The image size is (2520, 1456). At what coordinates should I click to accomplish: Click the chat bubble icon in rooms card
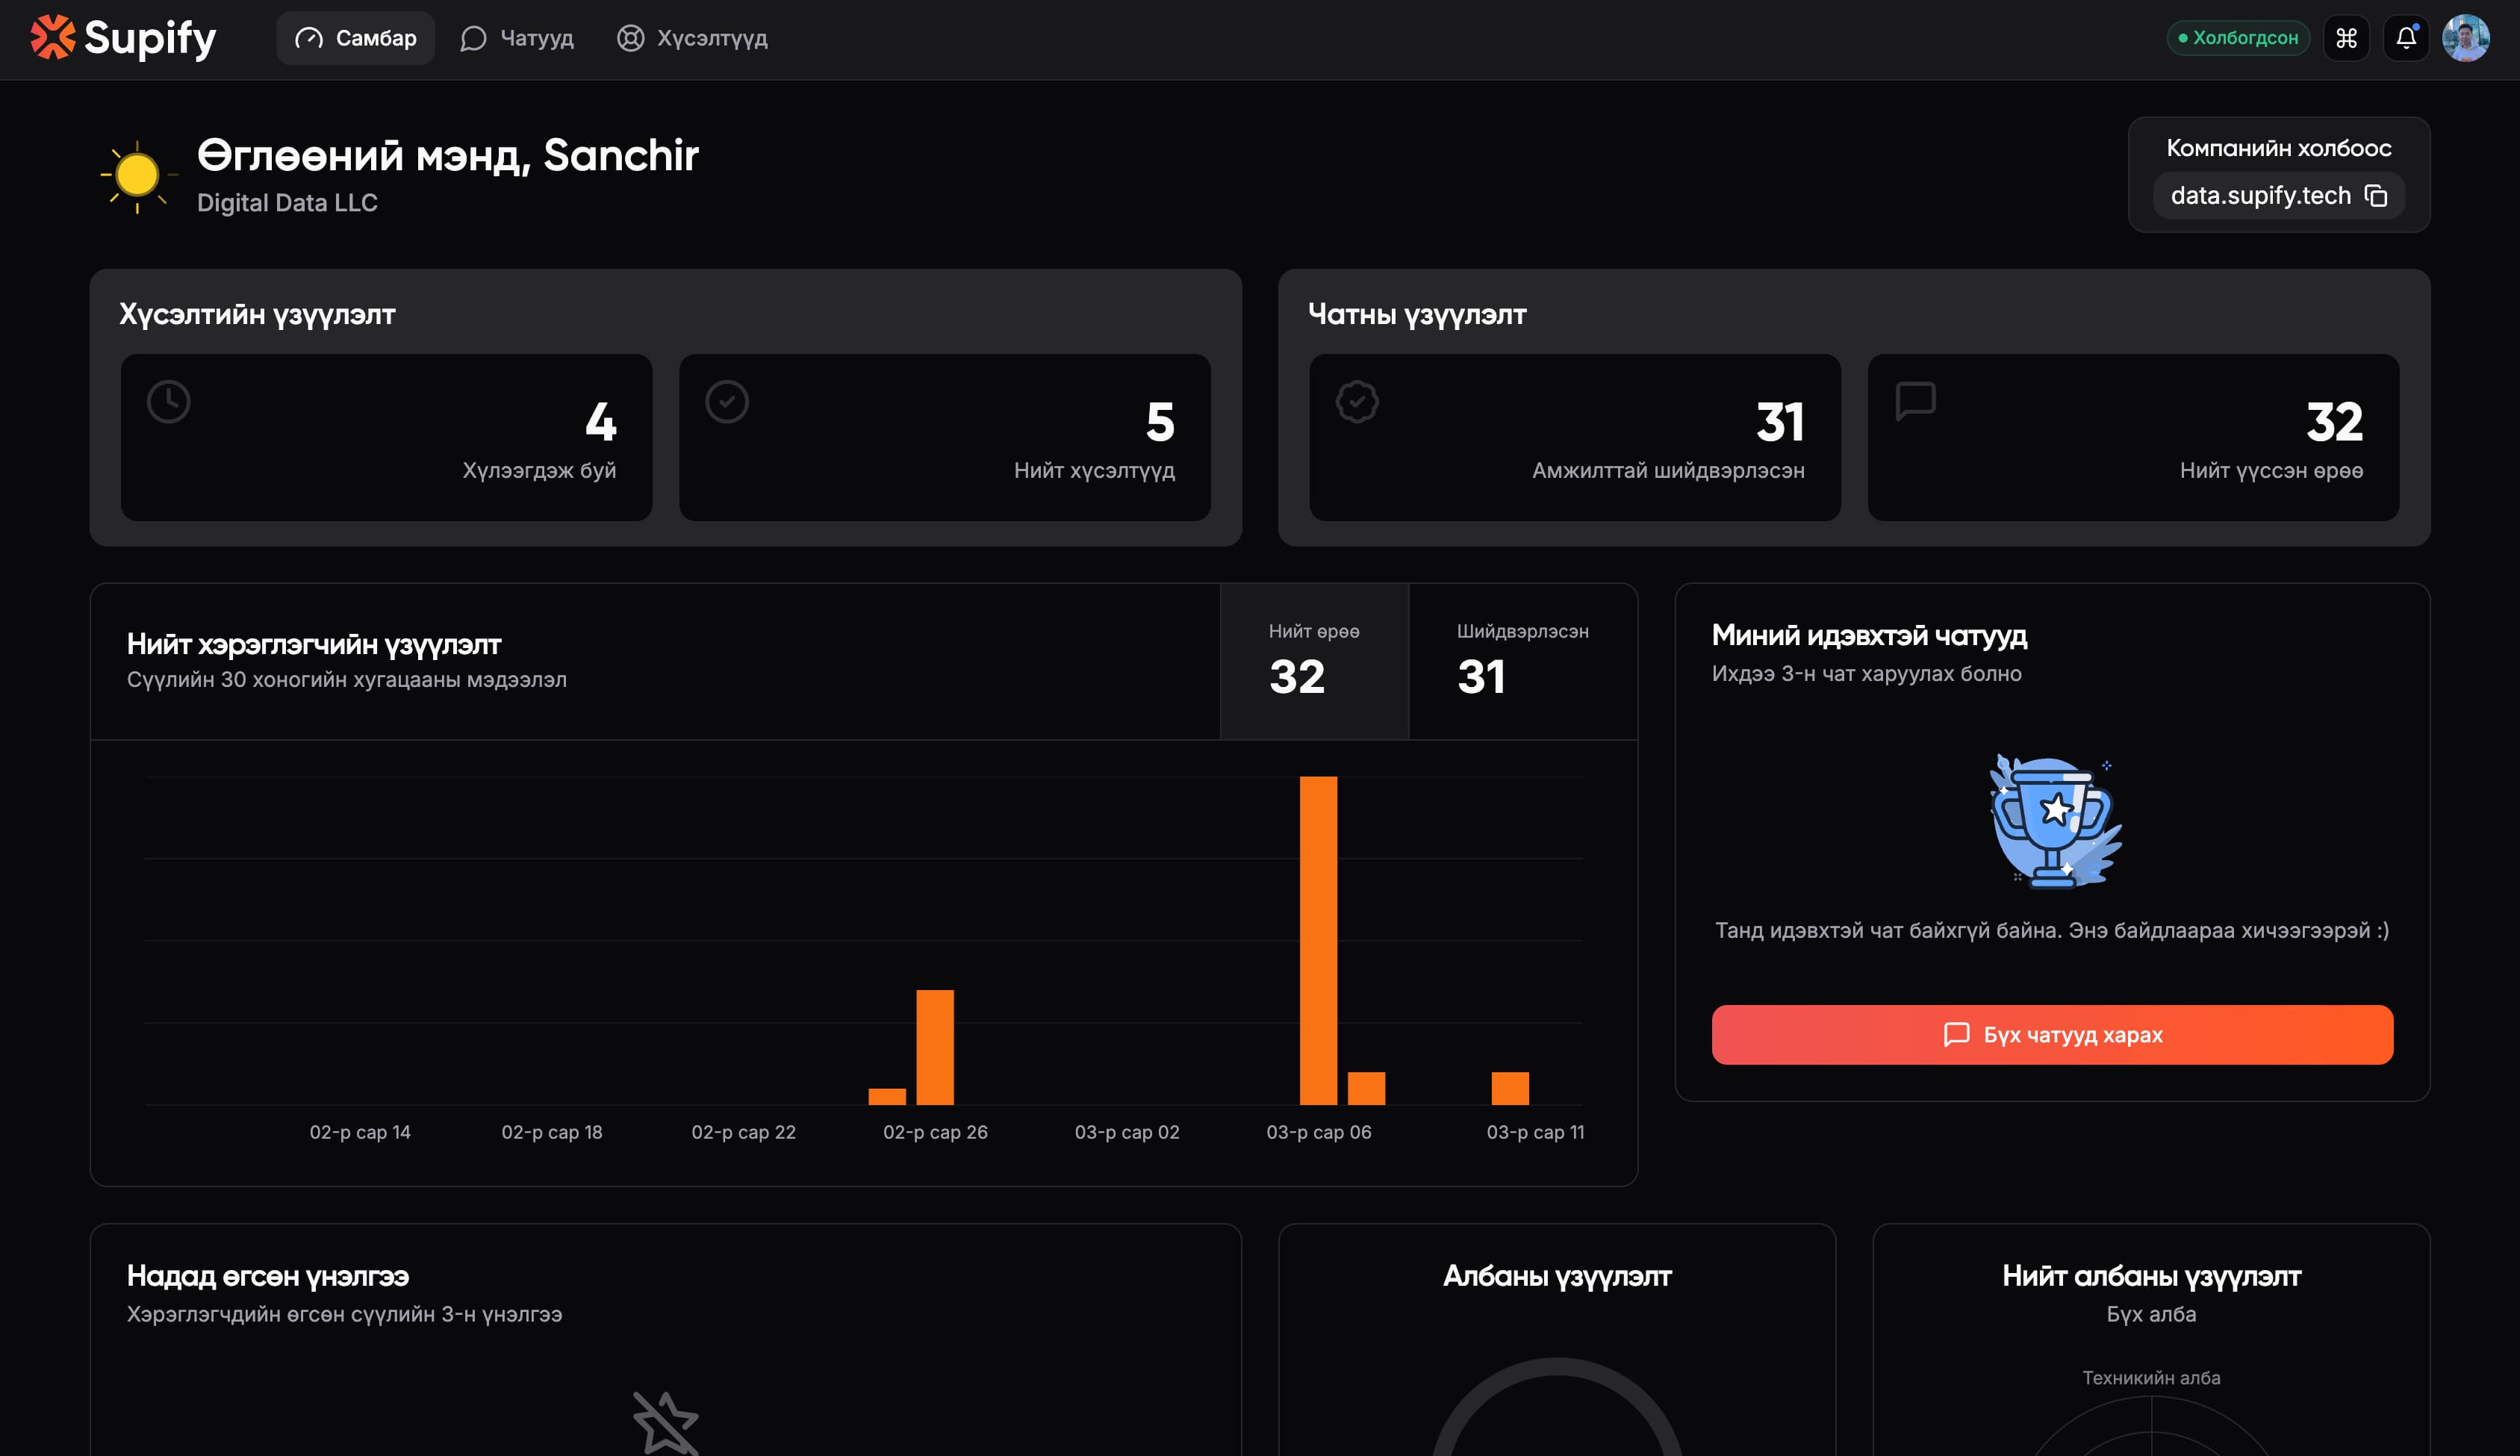point(1916,401)
